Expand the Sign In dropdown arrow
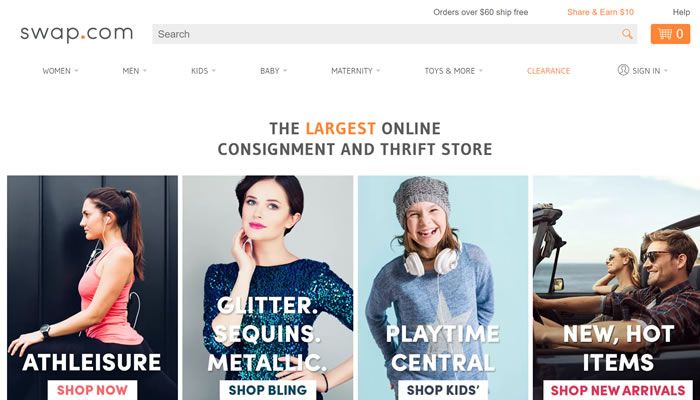 [x=666, y=71]
